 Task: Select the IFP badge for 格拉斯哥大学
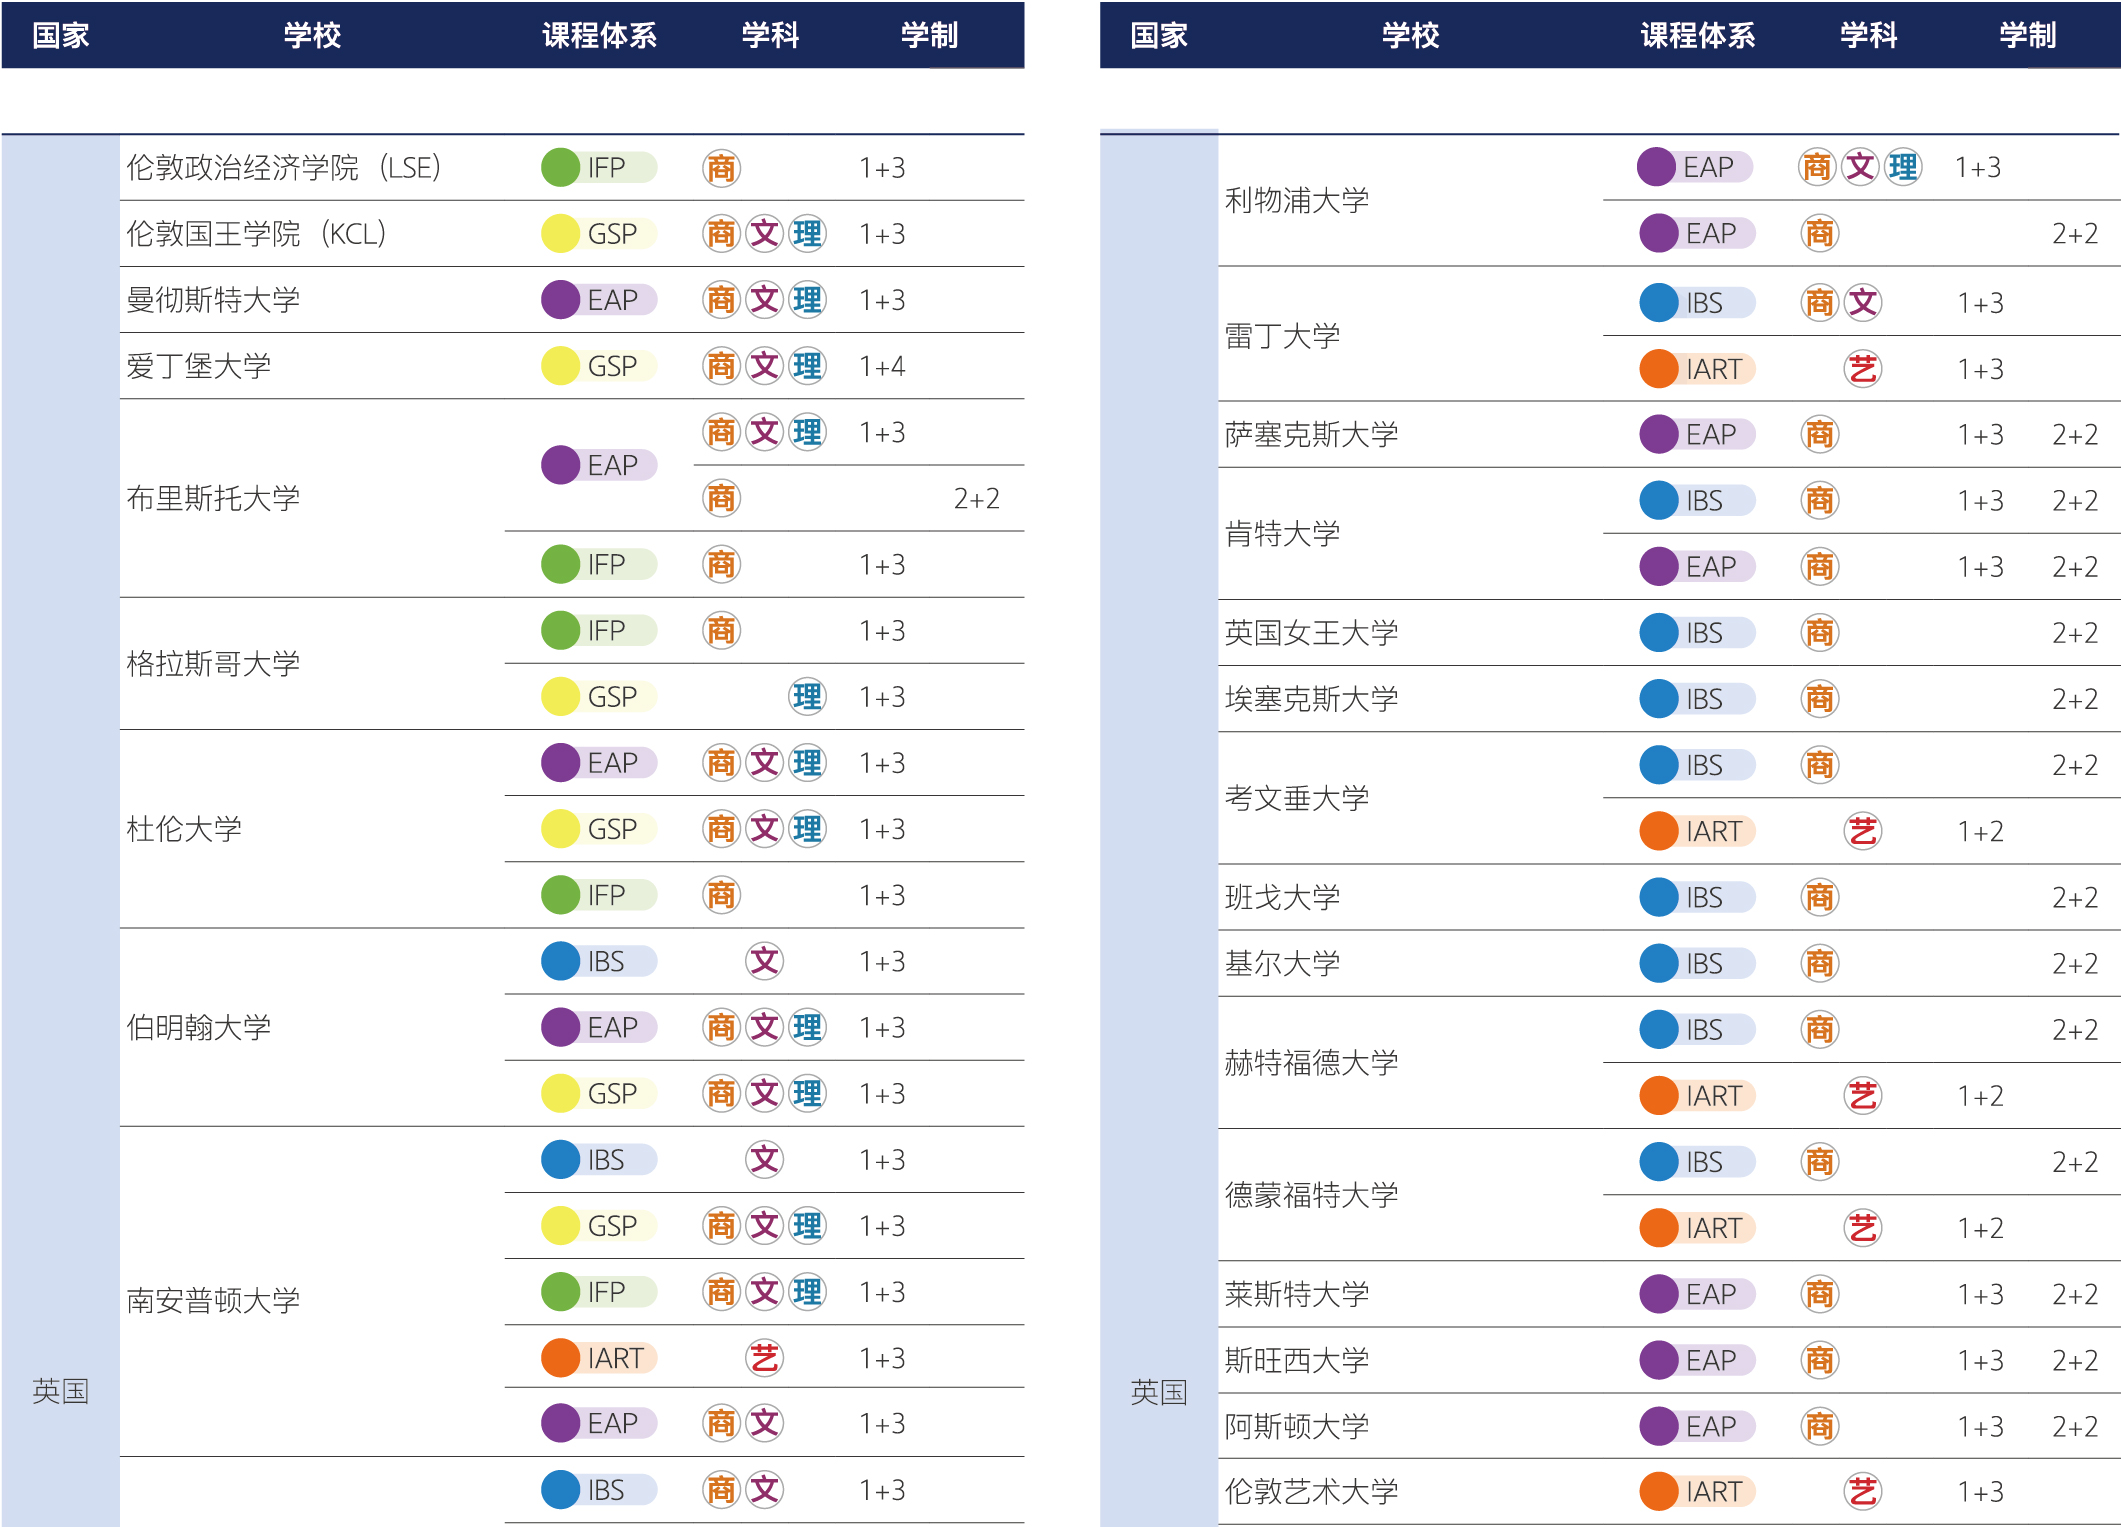click(x=599, y=630)
